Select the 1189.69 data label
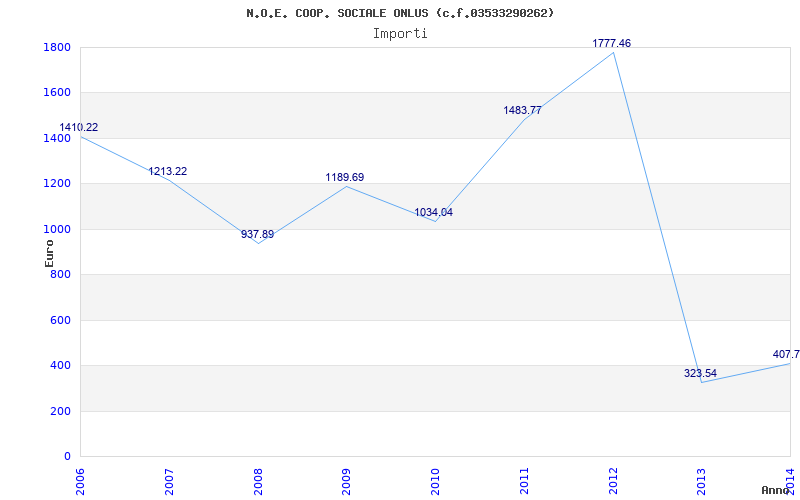Image resolution: width=800 pixels, height=500 pixels. click(x=345, y=178)
